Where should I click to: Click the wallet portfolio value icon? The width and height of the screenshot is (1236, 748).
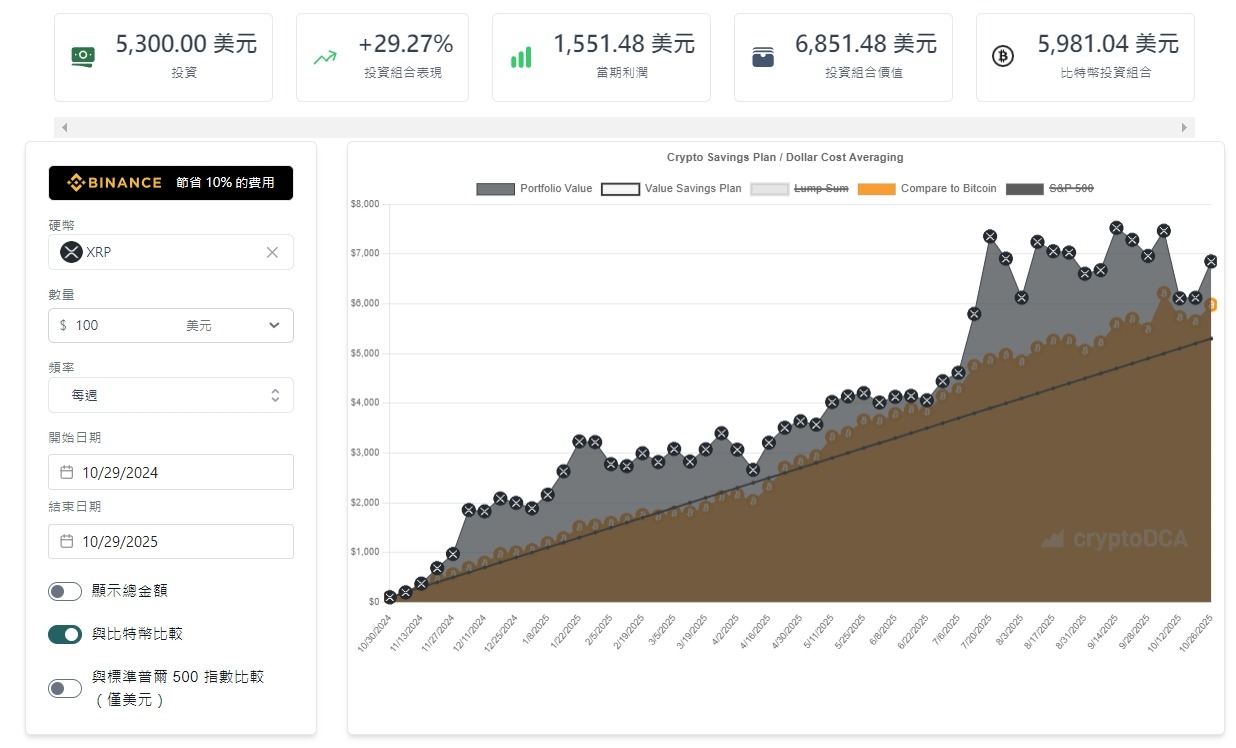(x=763, y=57)
